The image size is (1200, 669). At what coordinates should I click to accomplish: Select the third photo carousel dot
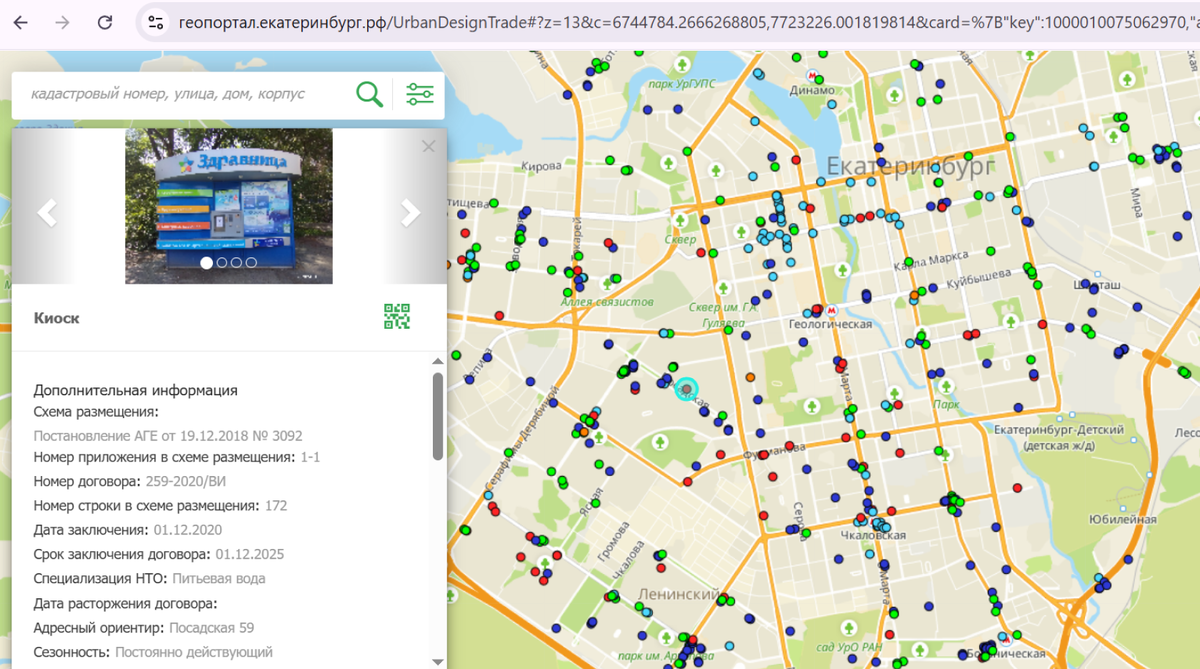tap(236, 263)
